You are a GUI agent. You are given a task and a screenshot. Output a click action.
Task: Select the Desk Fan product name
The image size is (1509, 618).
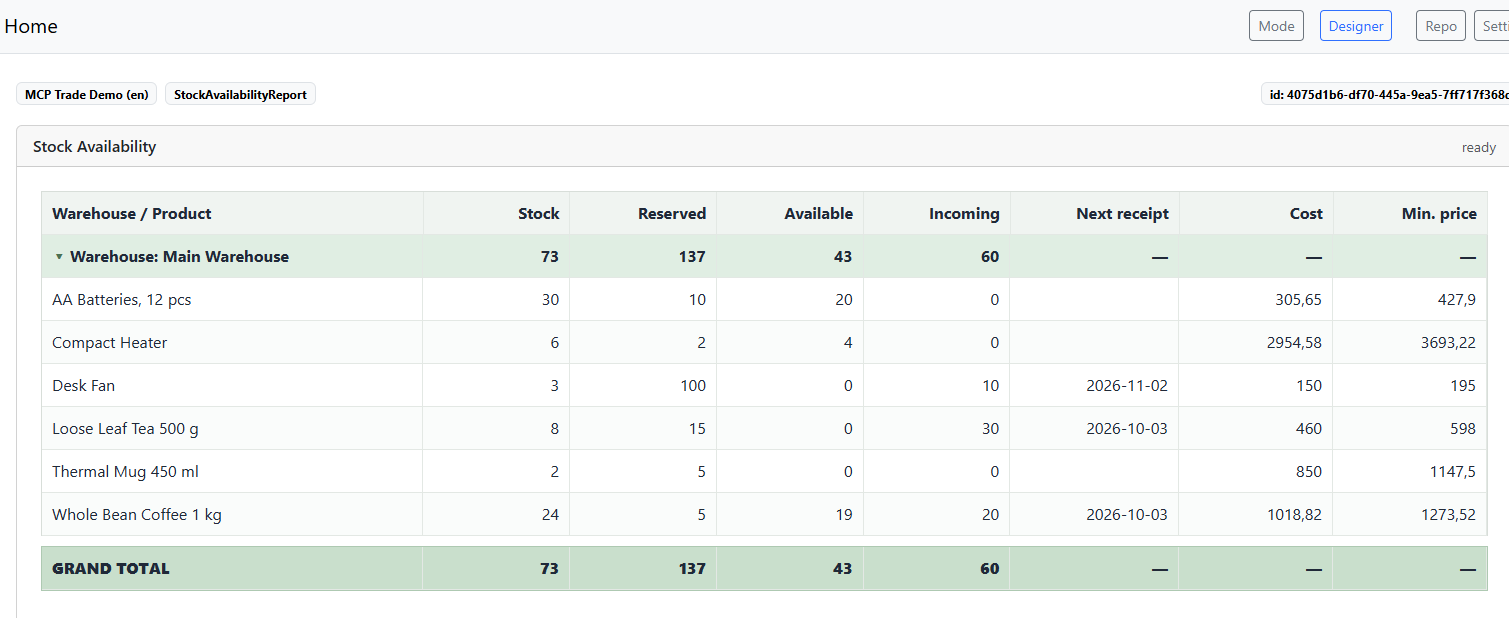point(84,386)
